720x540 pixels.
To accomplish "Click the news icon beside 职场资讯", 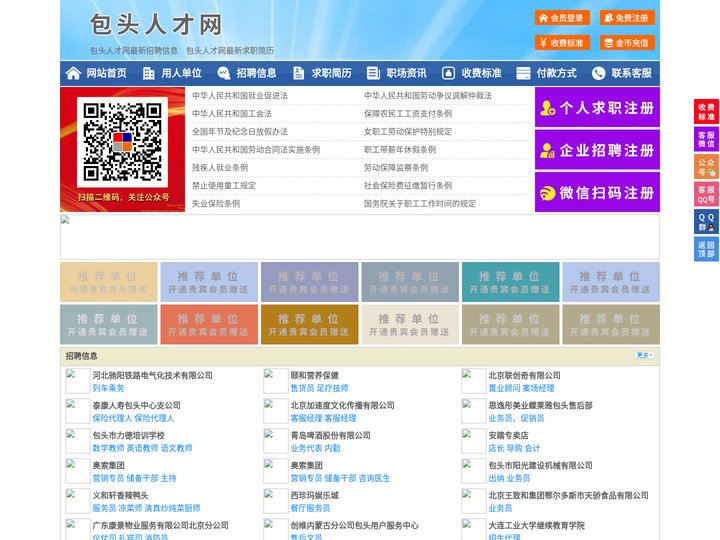I will [373, 73].
